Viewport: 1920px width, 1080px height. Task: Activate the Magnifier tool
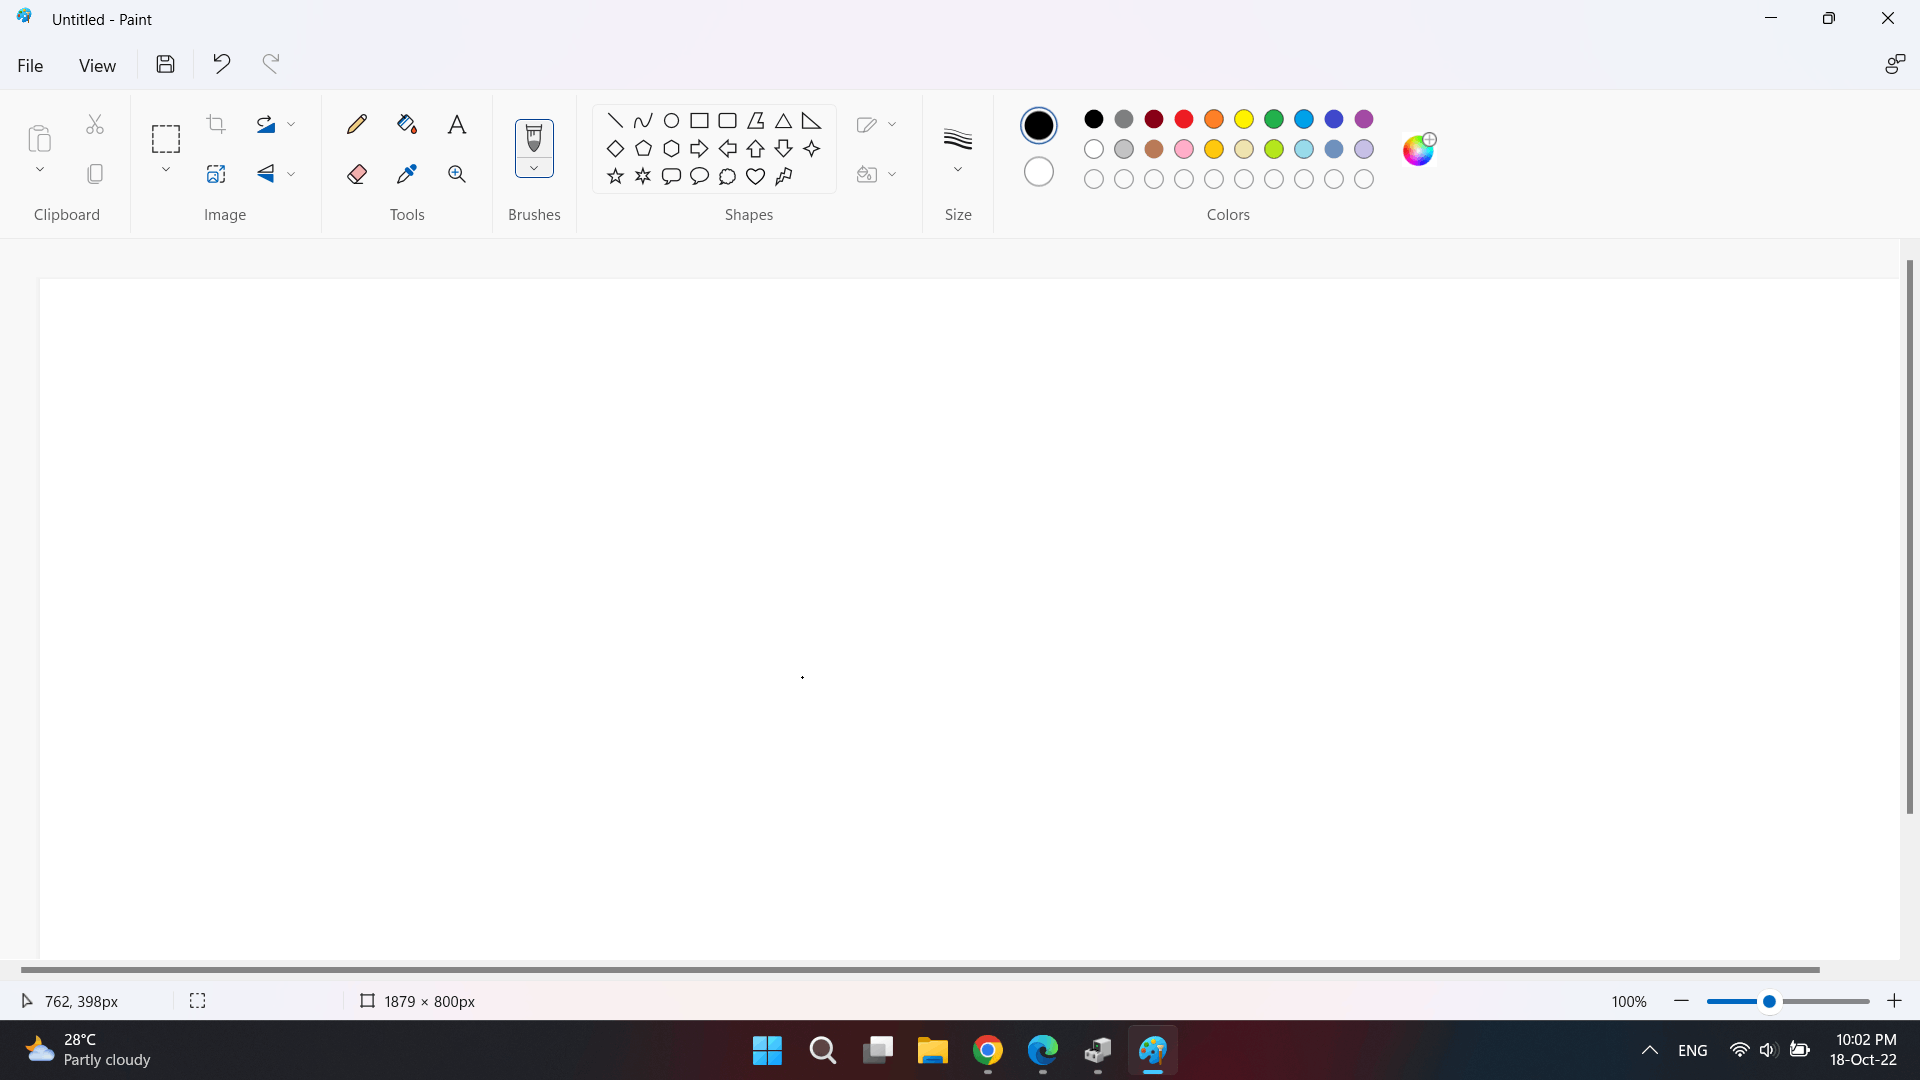coord(457,174)
